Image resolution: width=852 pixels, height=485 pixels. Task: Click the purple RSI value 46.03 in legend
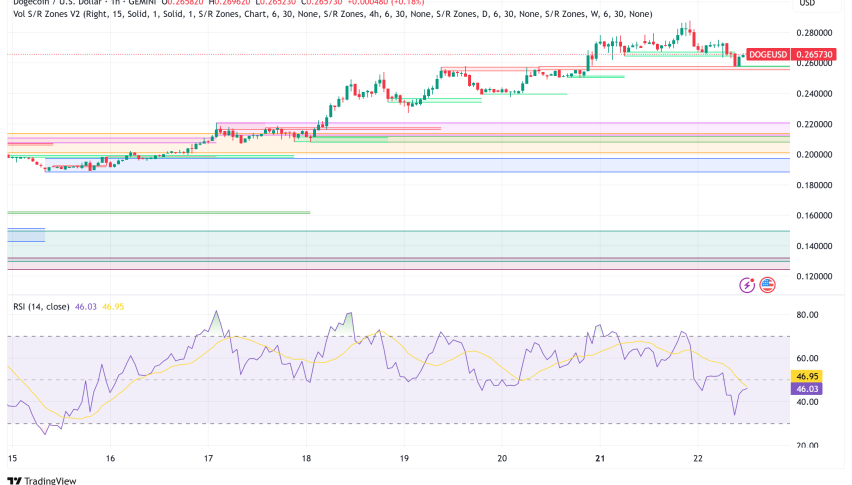86,307
